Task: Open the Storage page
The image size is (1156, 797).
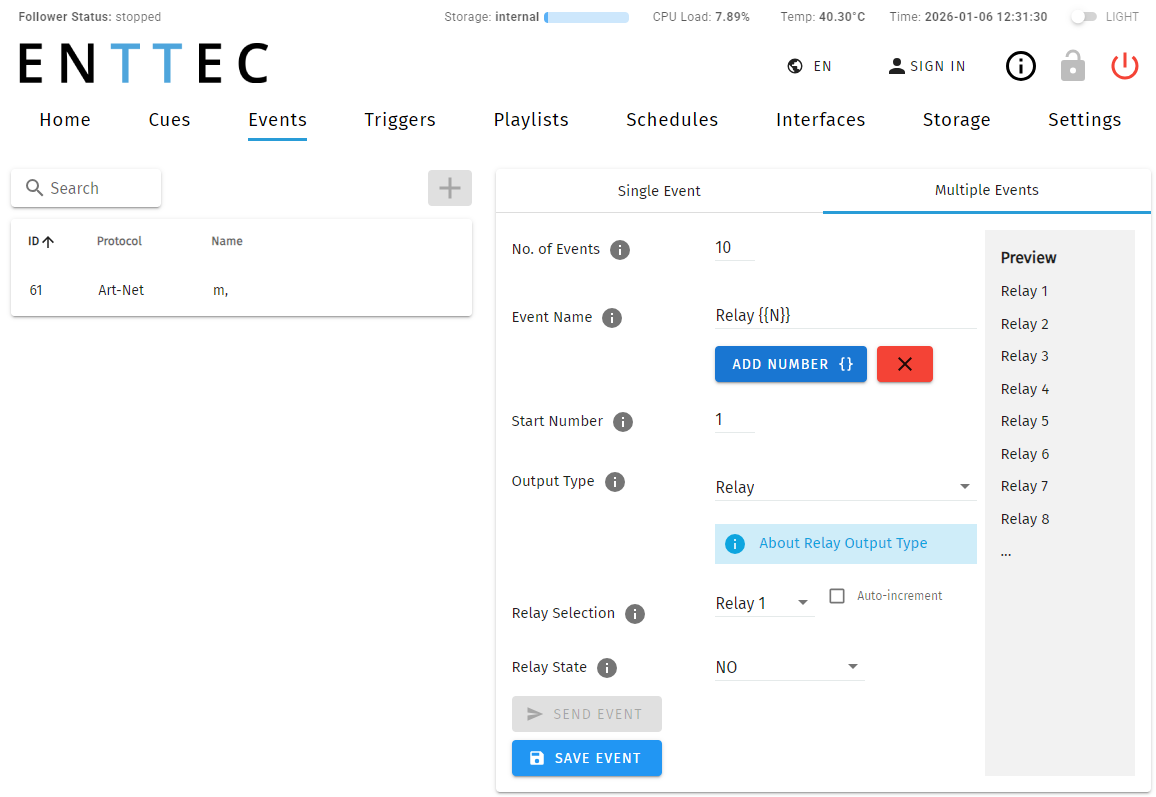Action: pyautogui.click(x=956, y=119)
